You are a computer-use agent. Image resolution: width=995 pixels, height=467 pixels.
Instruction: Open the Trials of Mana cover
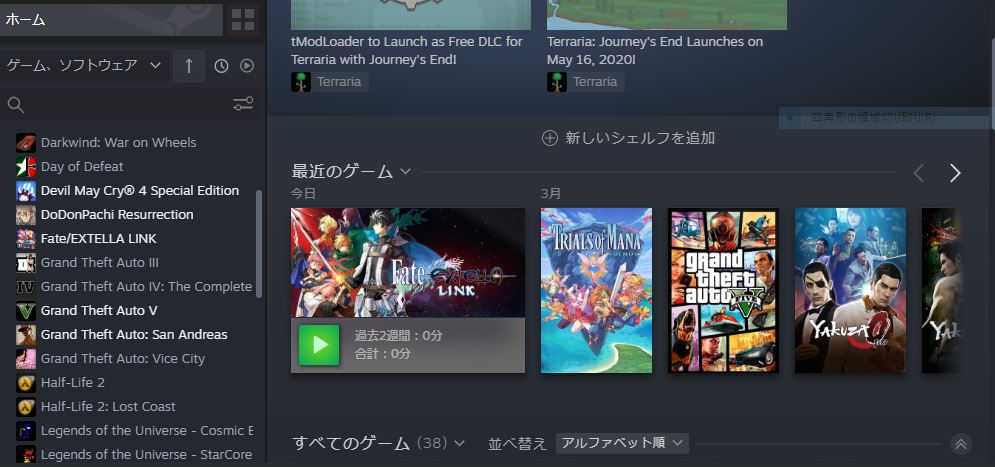click(596, 291)
